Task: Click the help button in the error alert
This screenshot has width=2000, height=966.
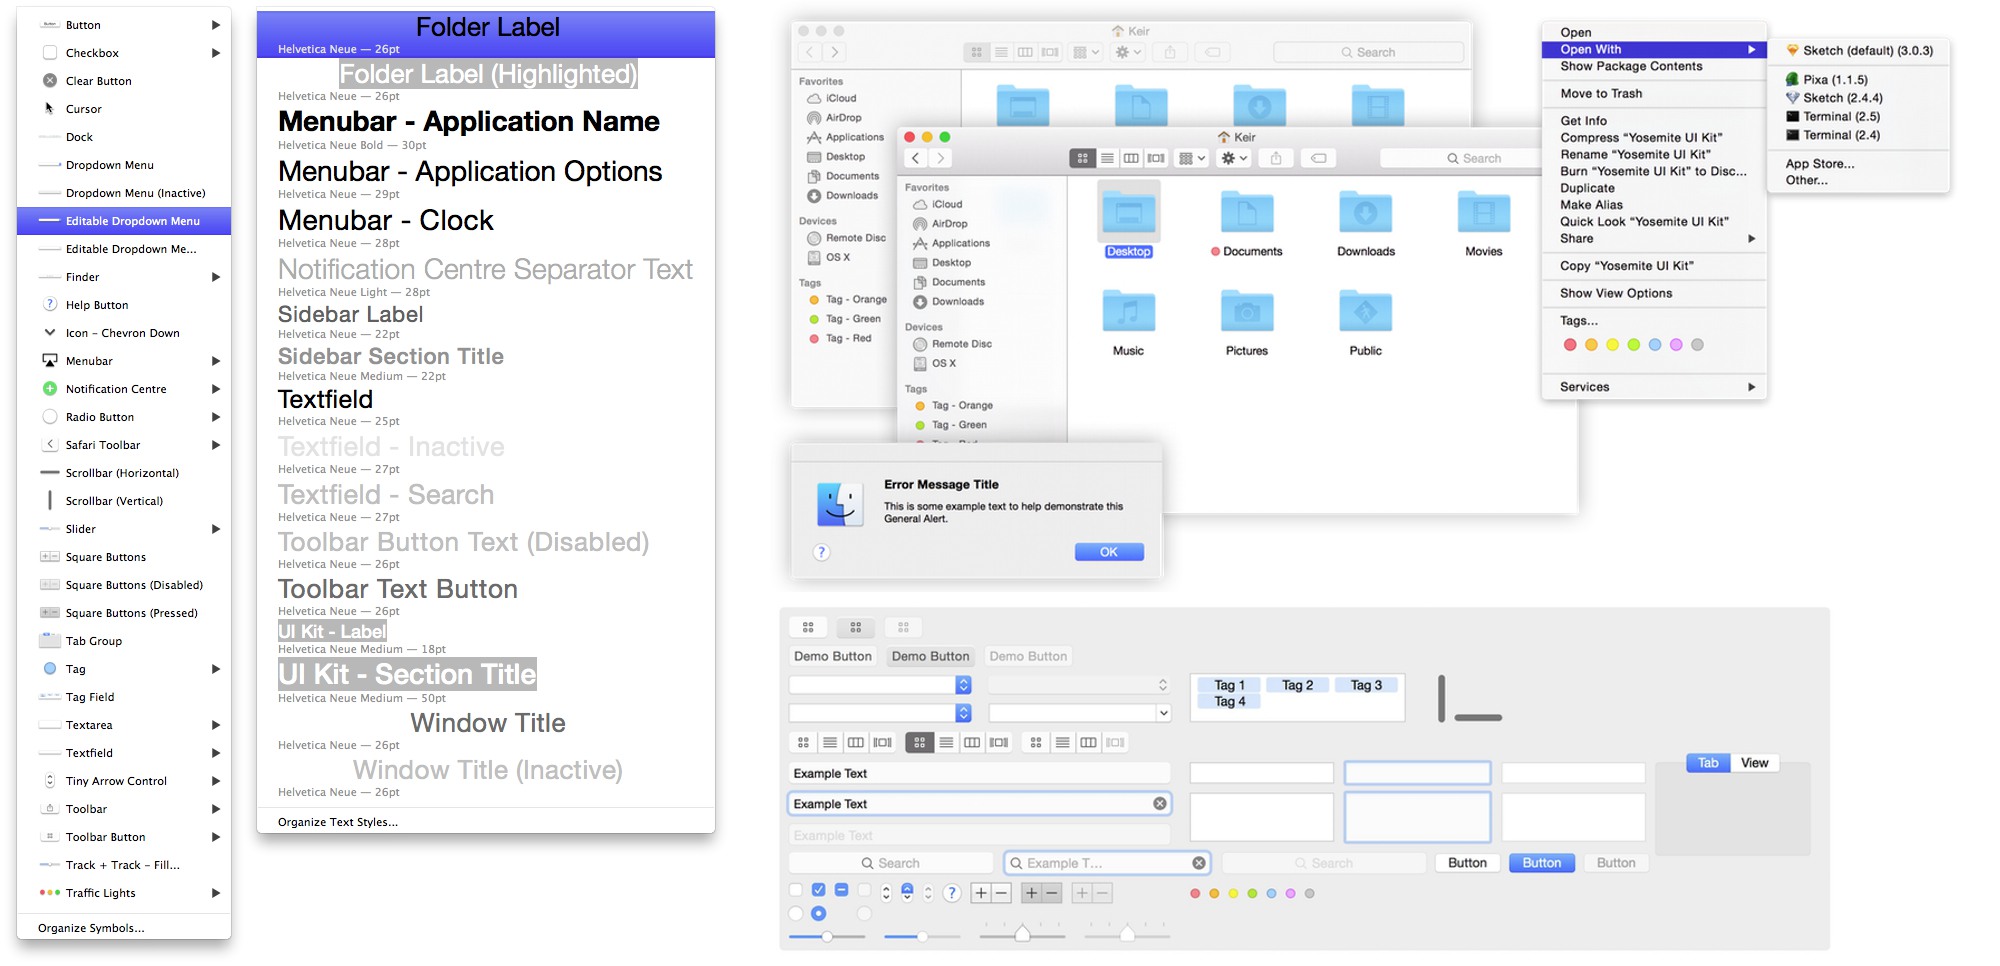Action: pyautogui.click(x=821, y=552)
